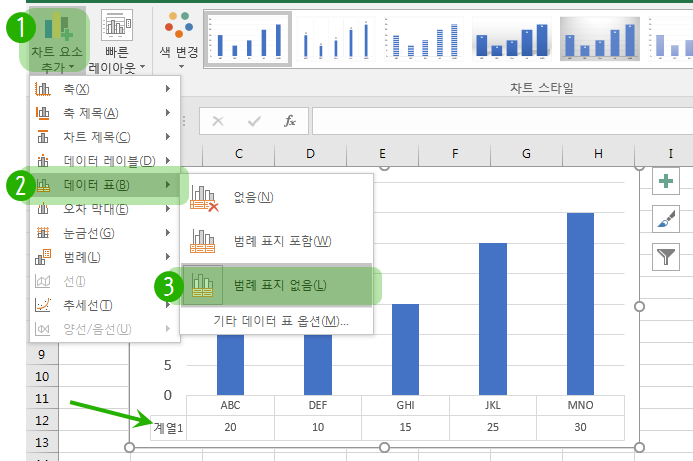Open the 눈금선(G) gridlines submenu

(105, 232)
